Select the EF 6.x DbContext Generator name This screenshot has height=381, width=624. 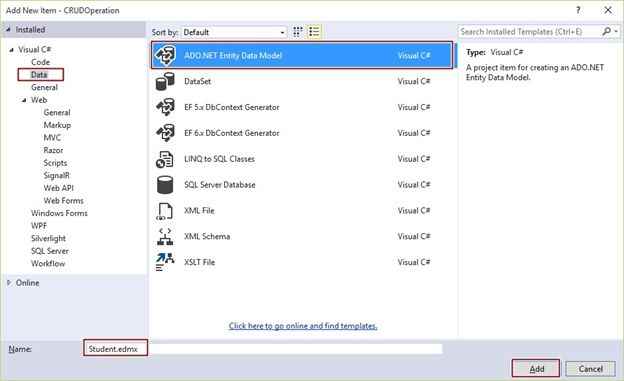232,133
